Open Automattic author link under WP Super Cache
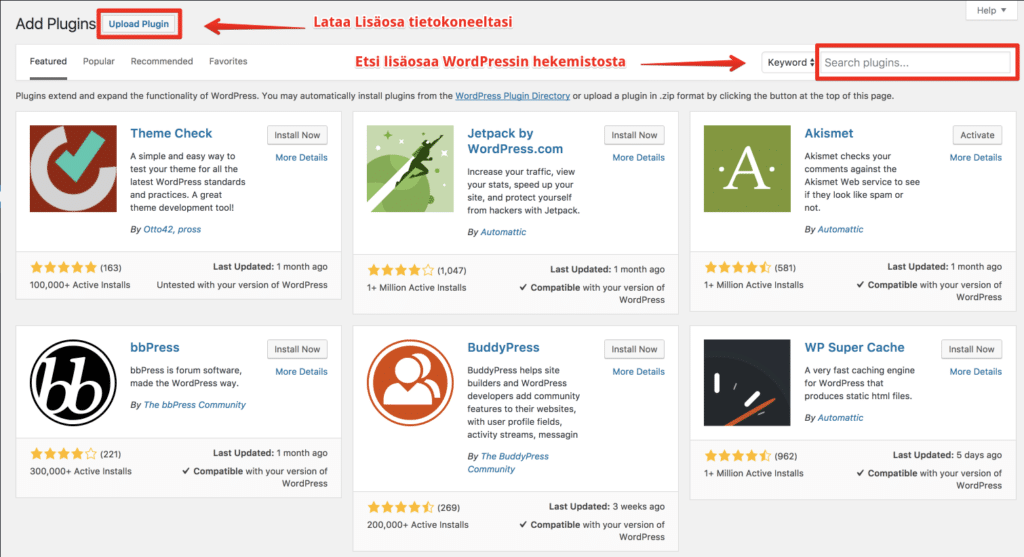The height and width of the screenshot is (557, 1024). 840,417
